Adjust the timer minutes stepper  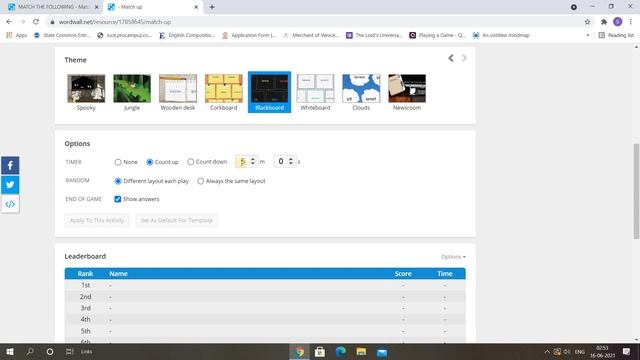pyautogui.click(x=253, y=162)
